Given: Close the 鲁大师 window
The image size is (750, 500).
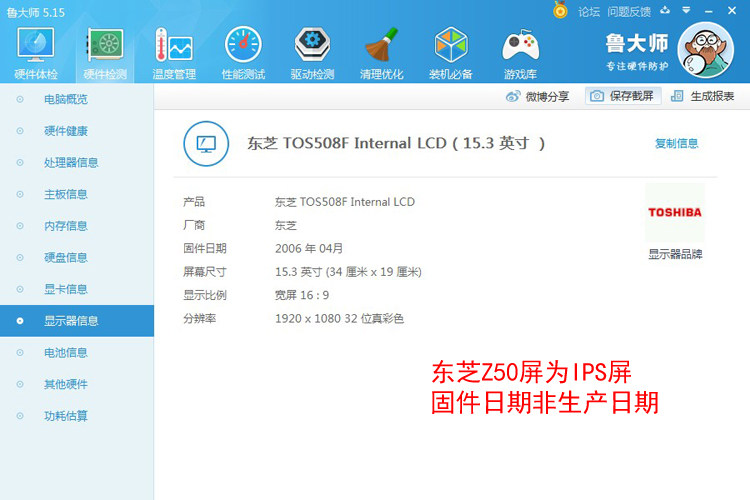Looking at the screenshot, I should tap(732, 10).
